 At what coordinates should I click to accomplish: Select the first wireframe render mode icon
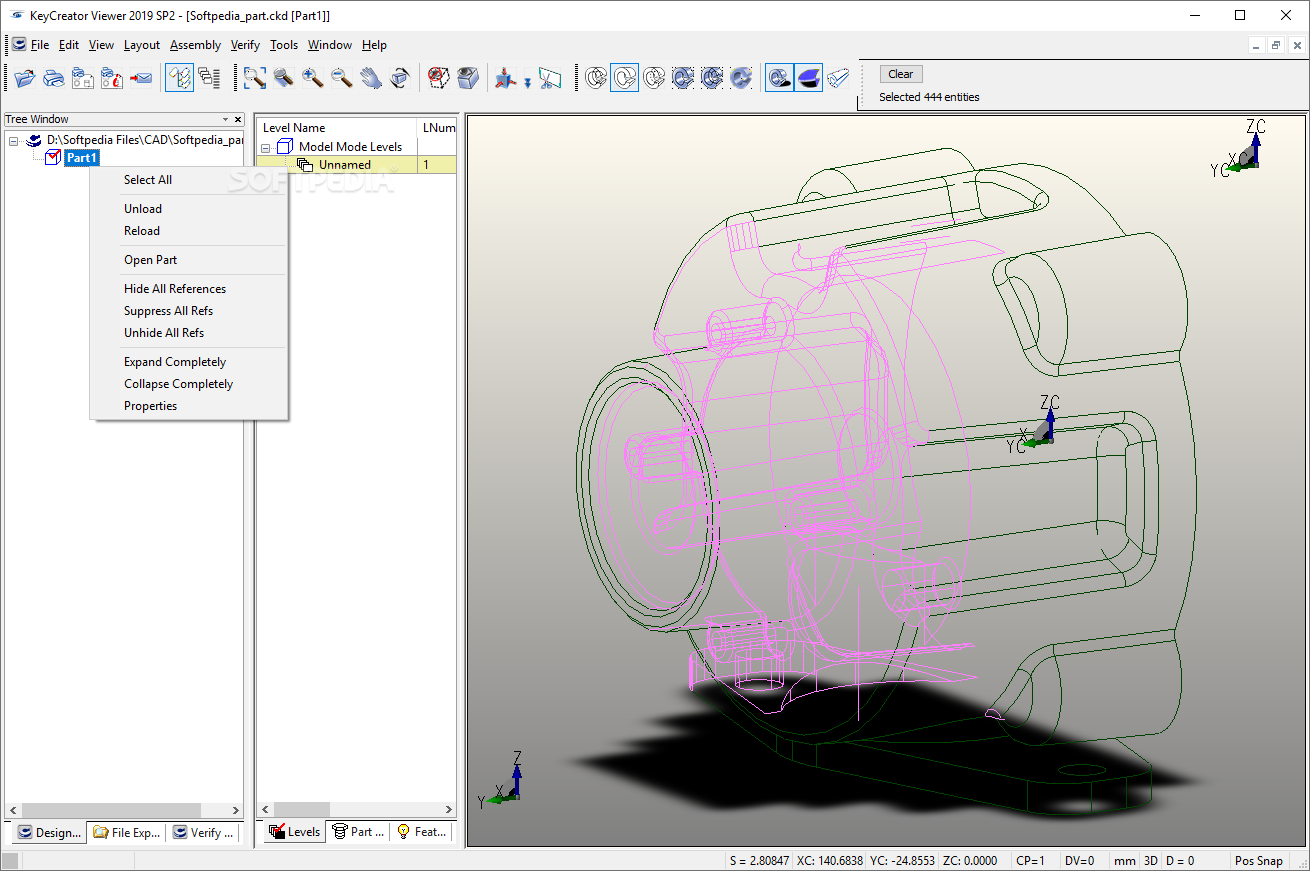(596, 78)
